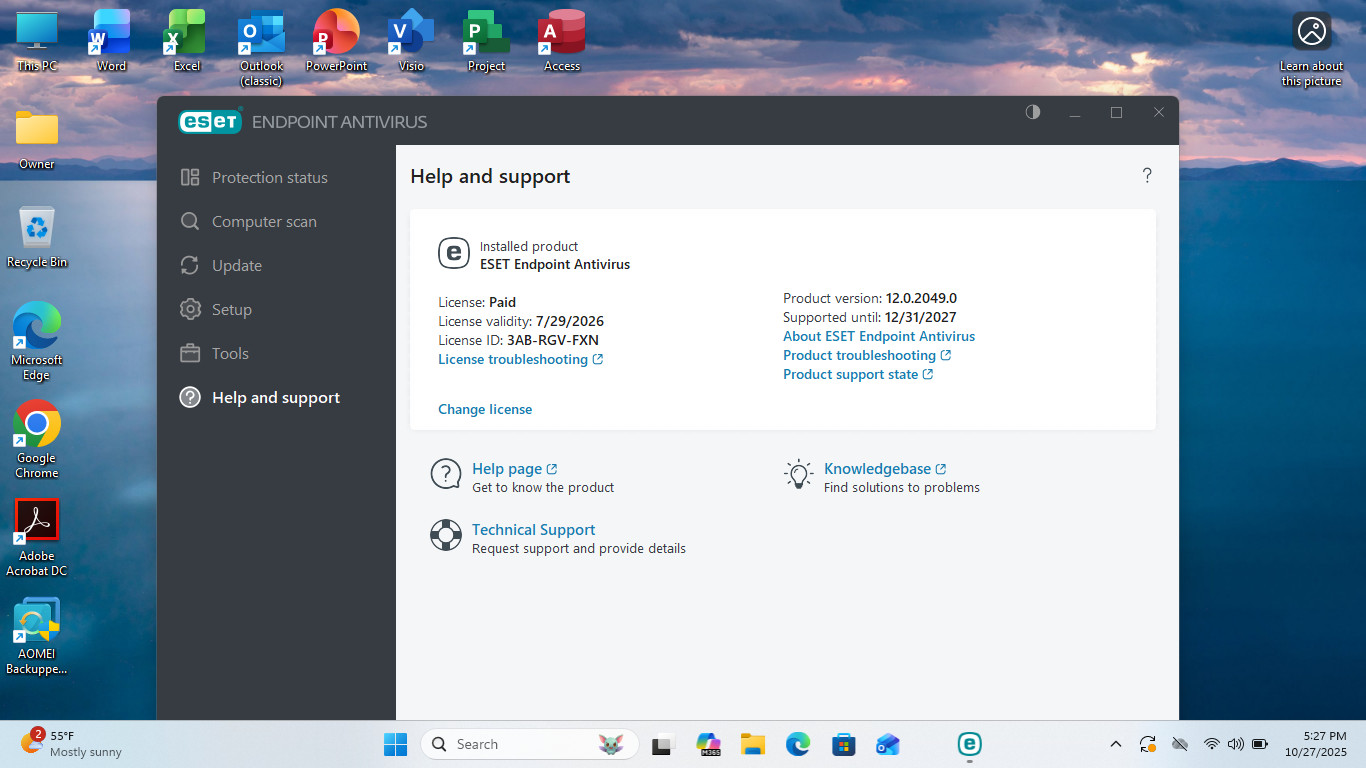Go to the Computer scan section
This screenshot has width=1366, height=768.
coord(249,222)
